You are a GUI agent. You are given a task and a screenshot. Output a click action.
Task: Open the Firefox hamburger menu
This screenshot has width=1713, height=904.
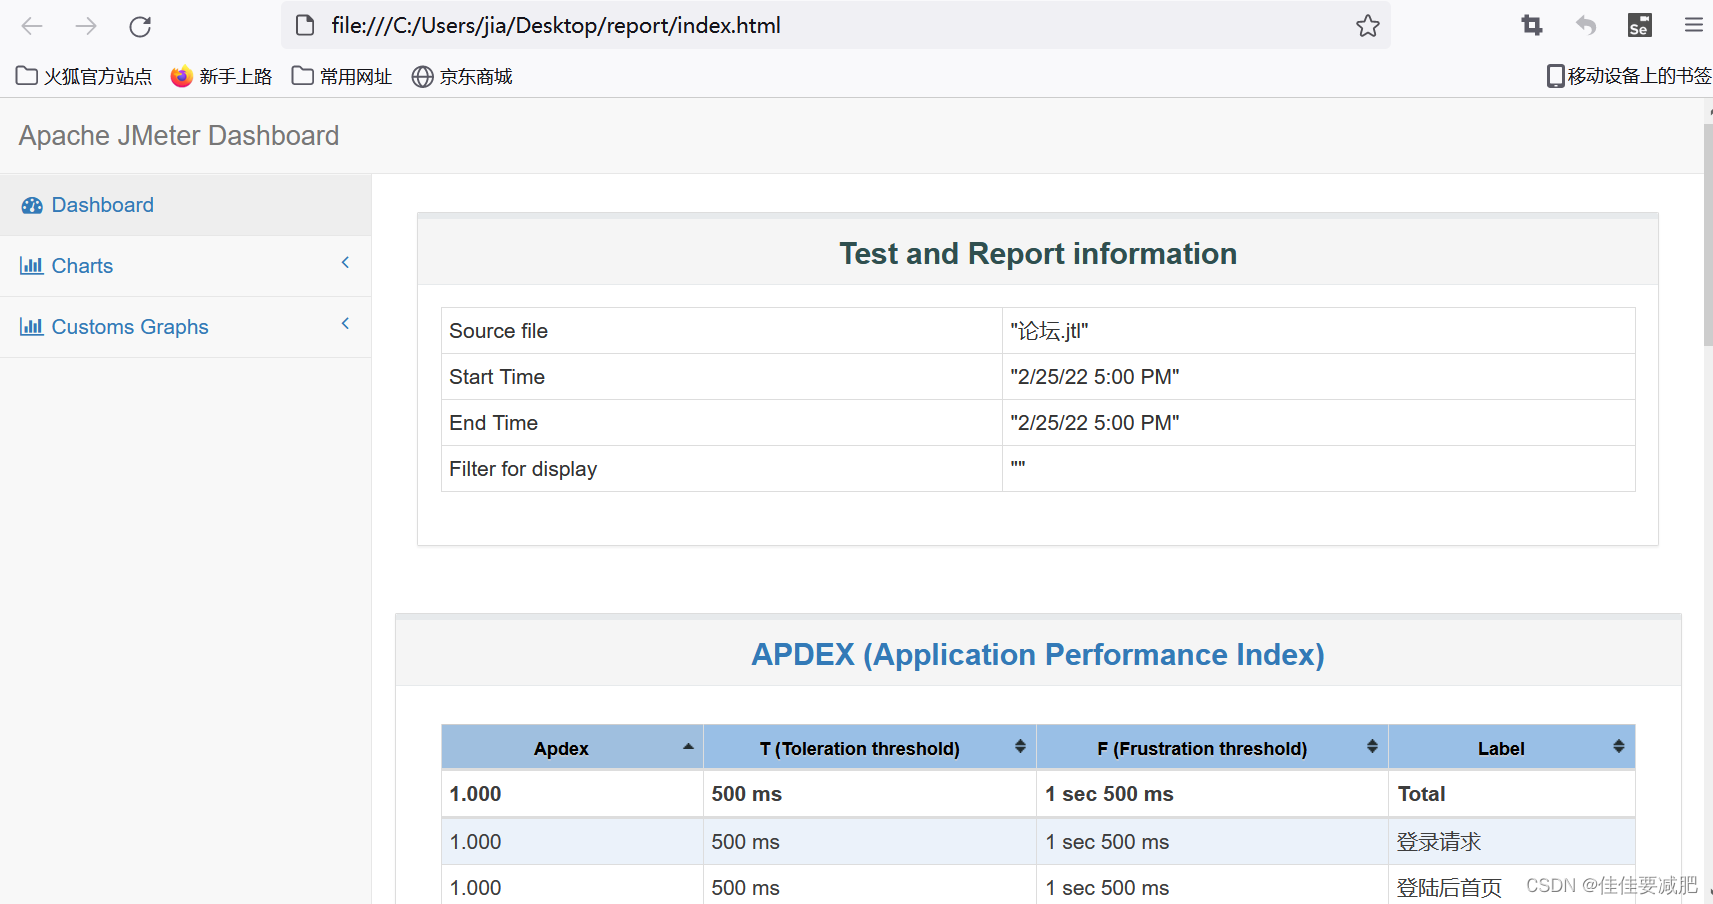(x=1694, y=25)
